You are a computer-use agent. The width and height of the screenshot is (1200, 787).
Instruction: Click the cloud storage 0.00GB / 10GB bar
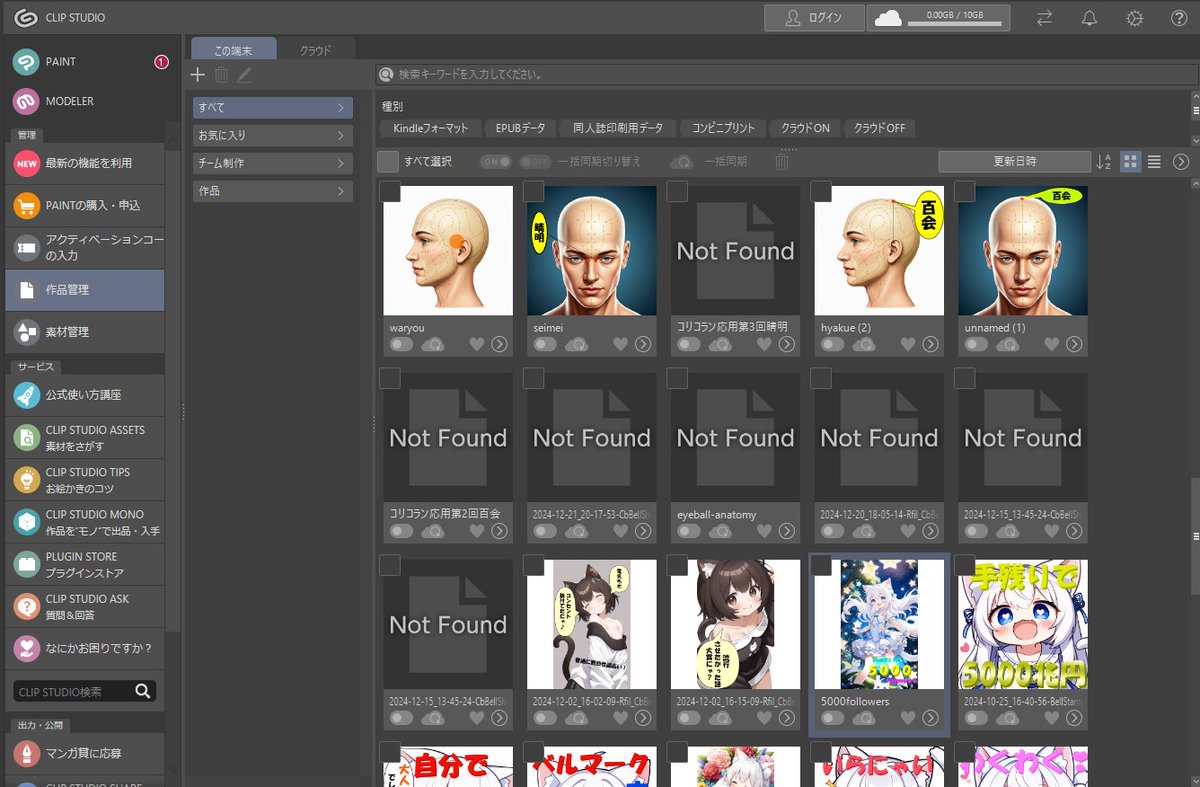click(938, 18)
